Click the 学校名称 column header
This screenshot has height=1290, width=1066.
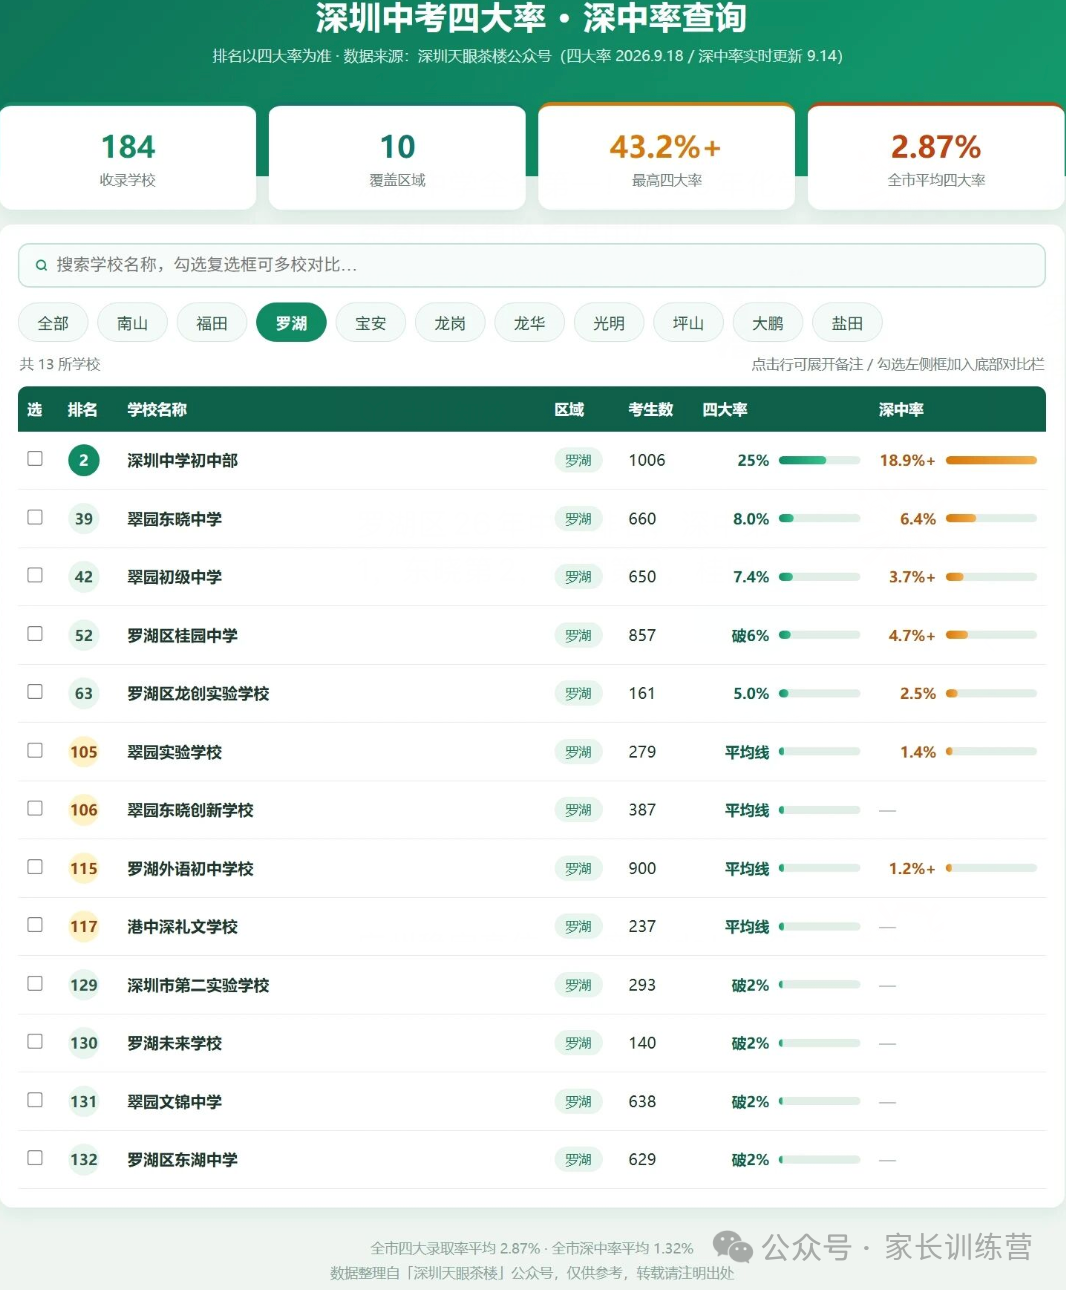click(157, 409)
